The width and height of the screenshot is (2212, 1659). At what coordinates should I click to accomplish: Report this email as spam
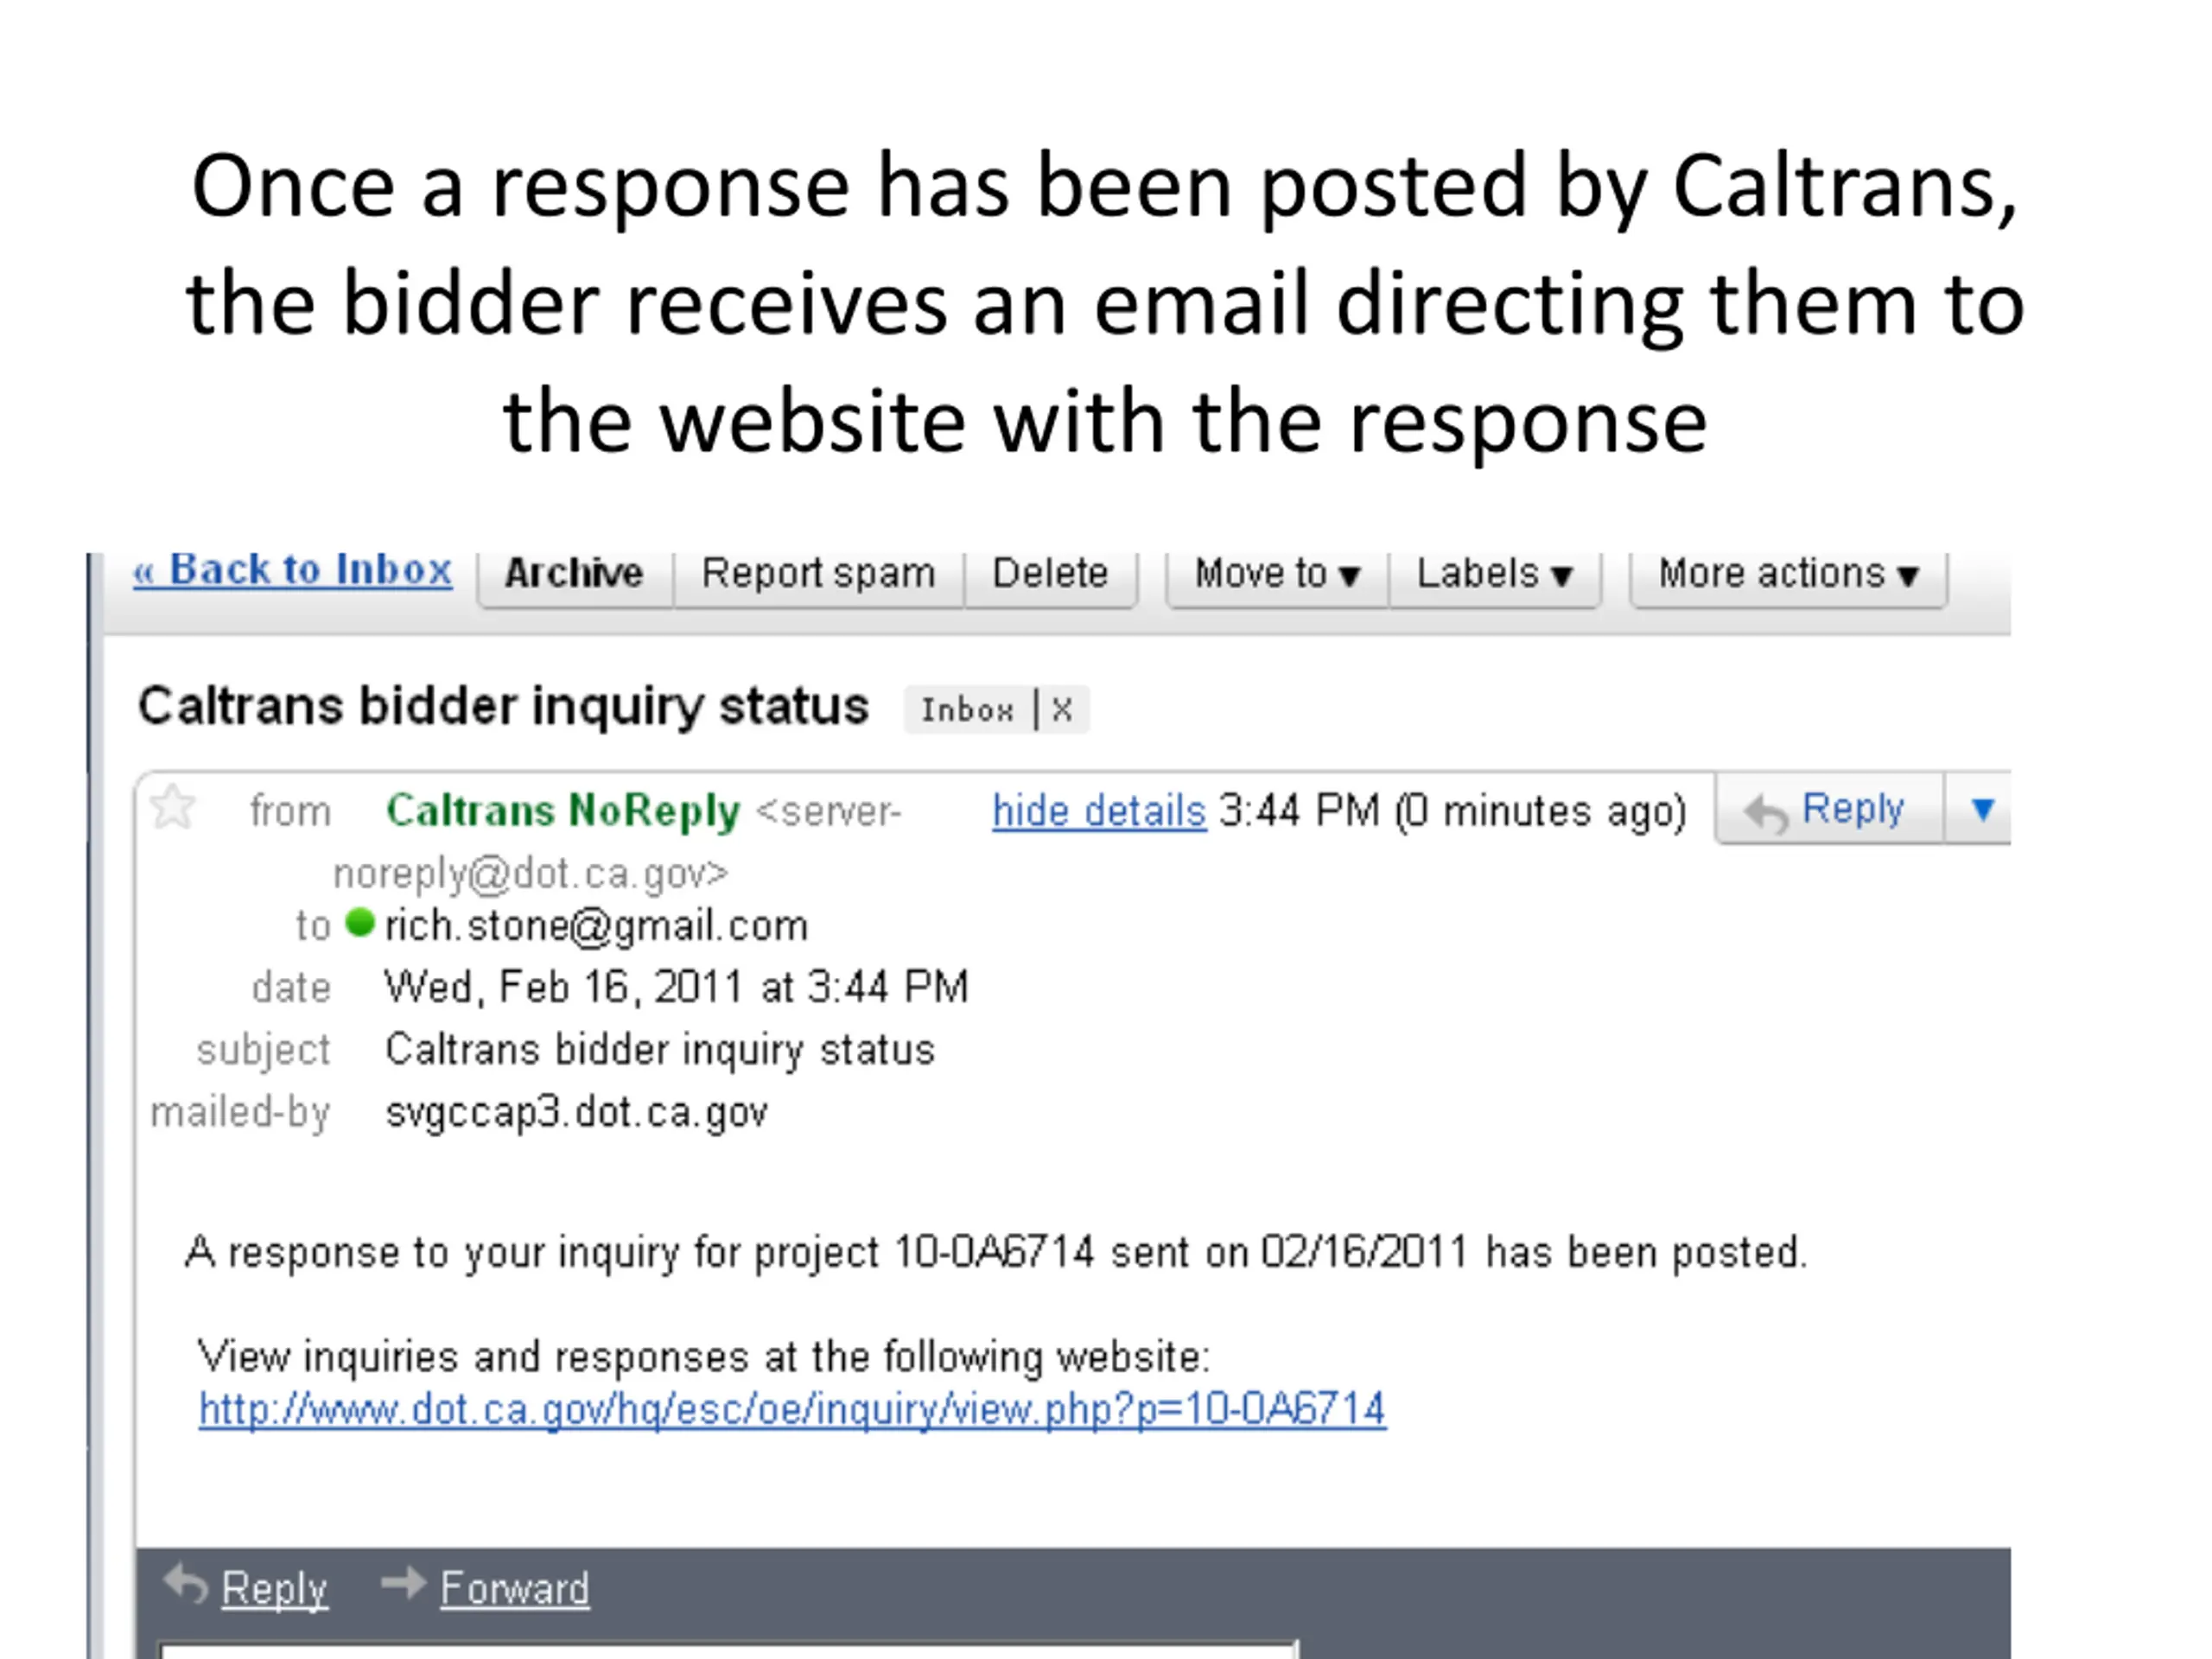pos(818,575)
